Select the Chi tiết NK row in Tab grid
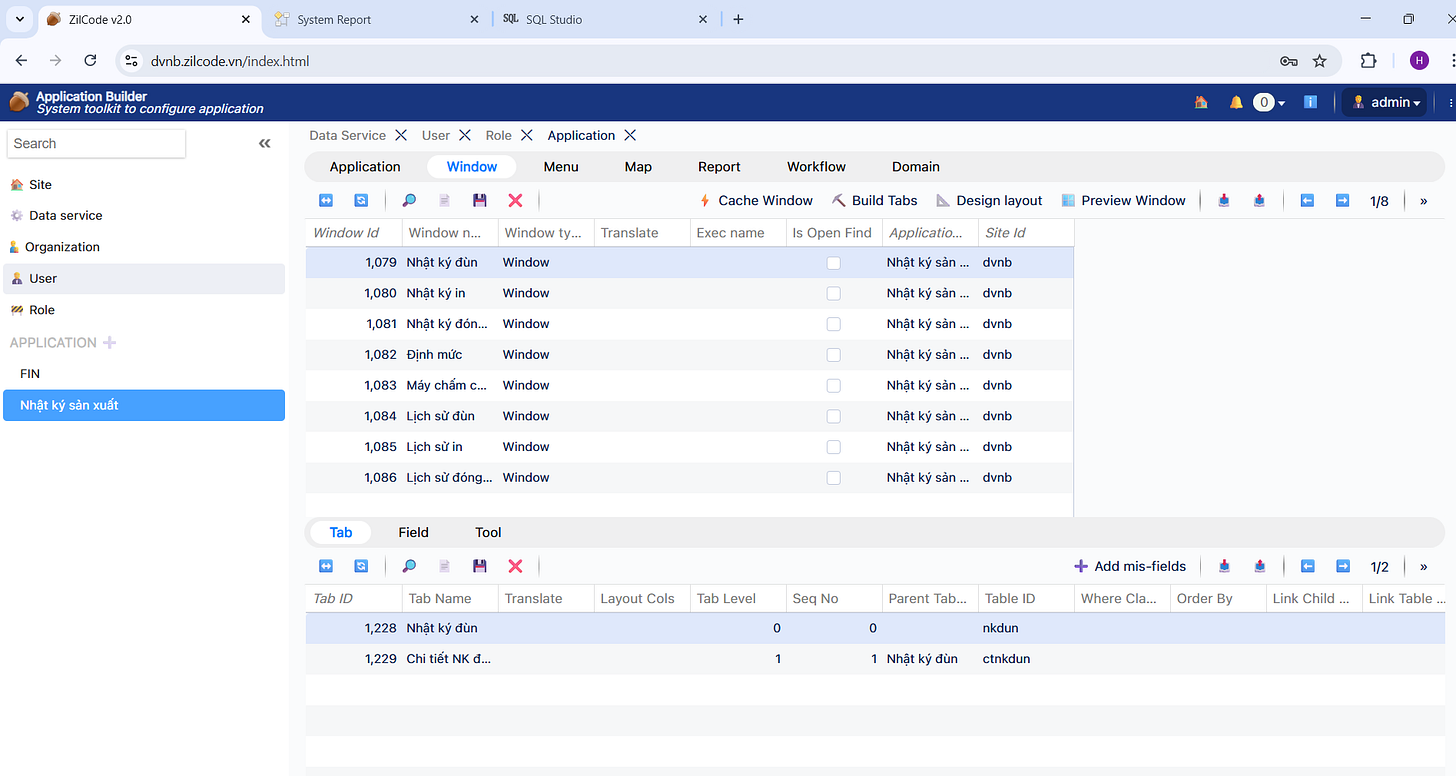Viewport: 1456px width, 776px height. [875, 659]
